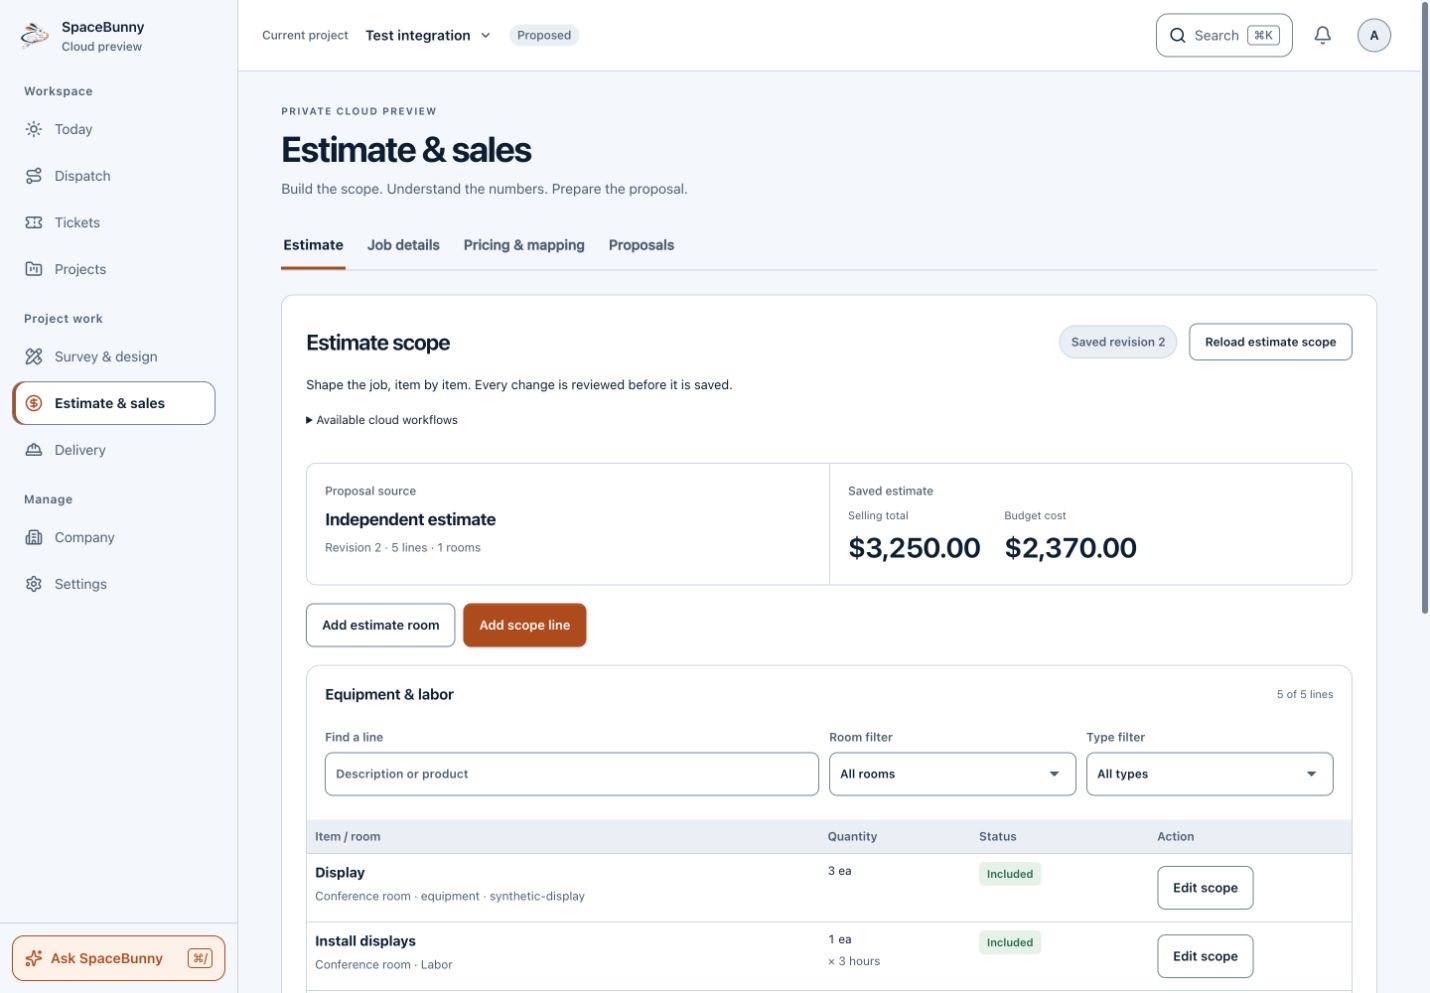Open Today via its sun icon

tap(34, 129)
